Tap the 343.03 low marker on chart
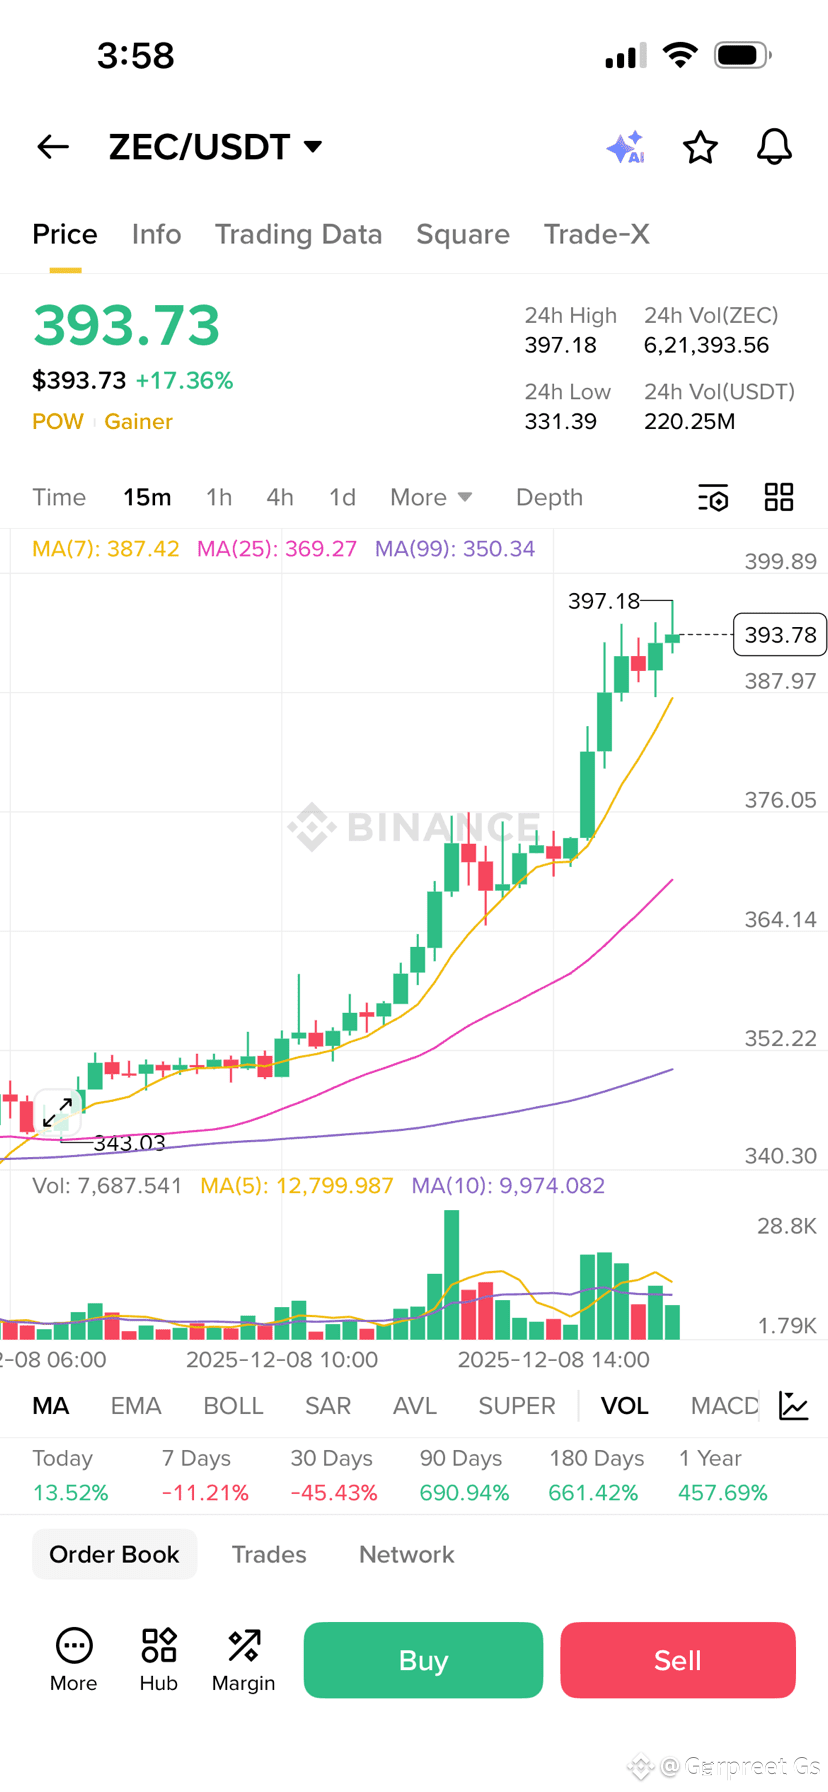 (129, 1143)
